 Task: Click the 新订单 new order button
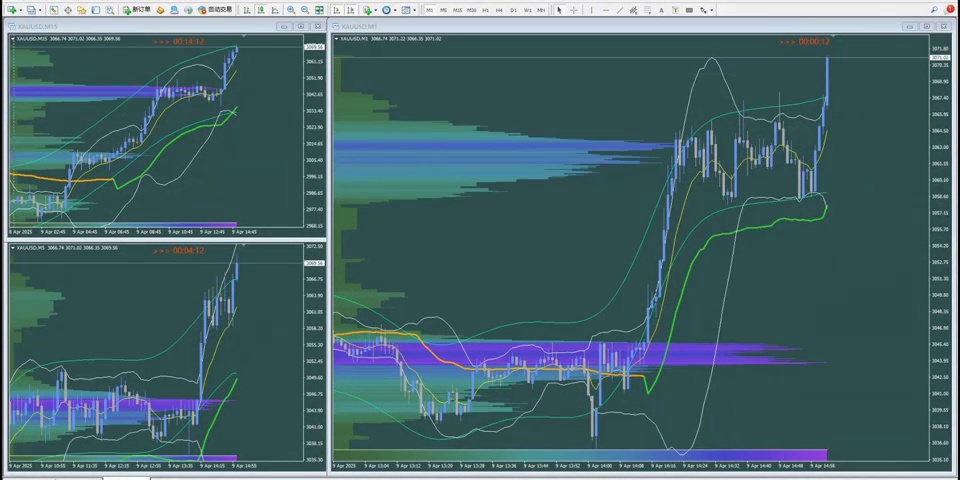(x=137, y=10)
